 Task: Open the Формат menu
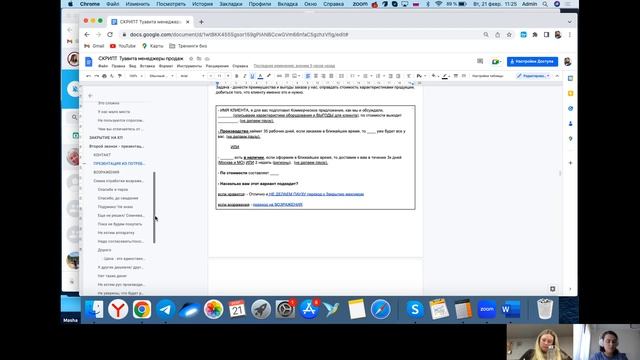[x=166, y=66]
